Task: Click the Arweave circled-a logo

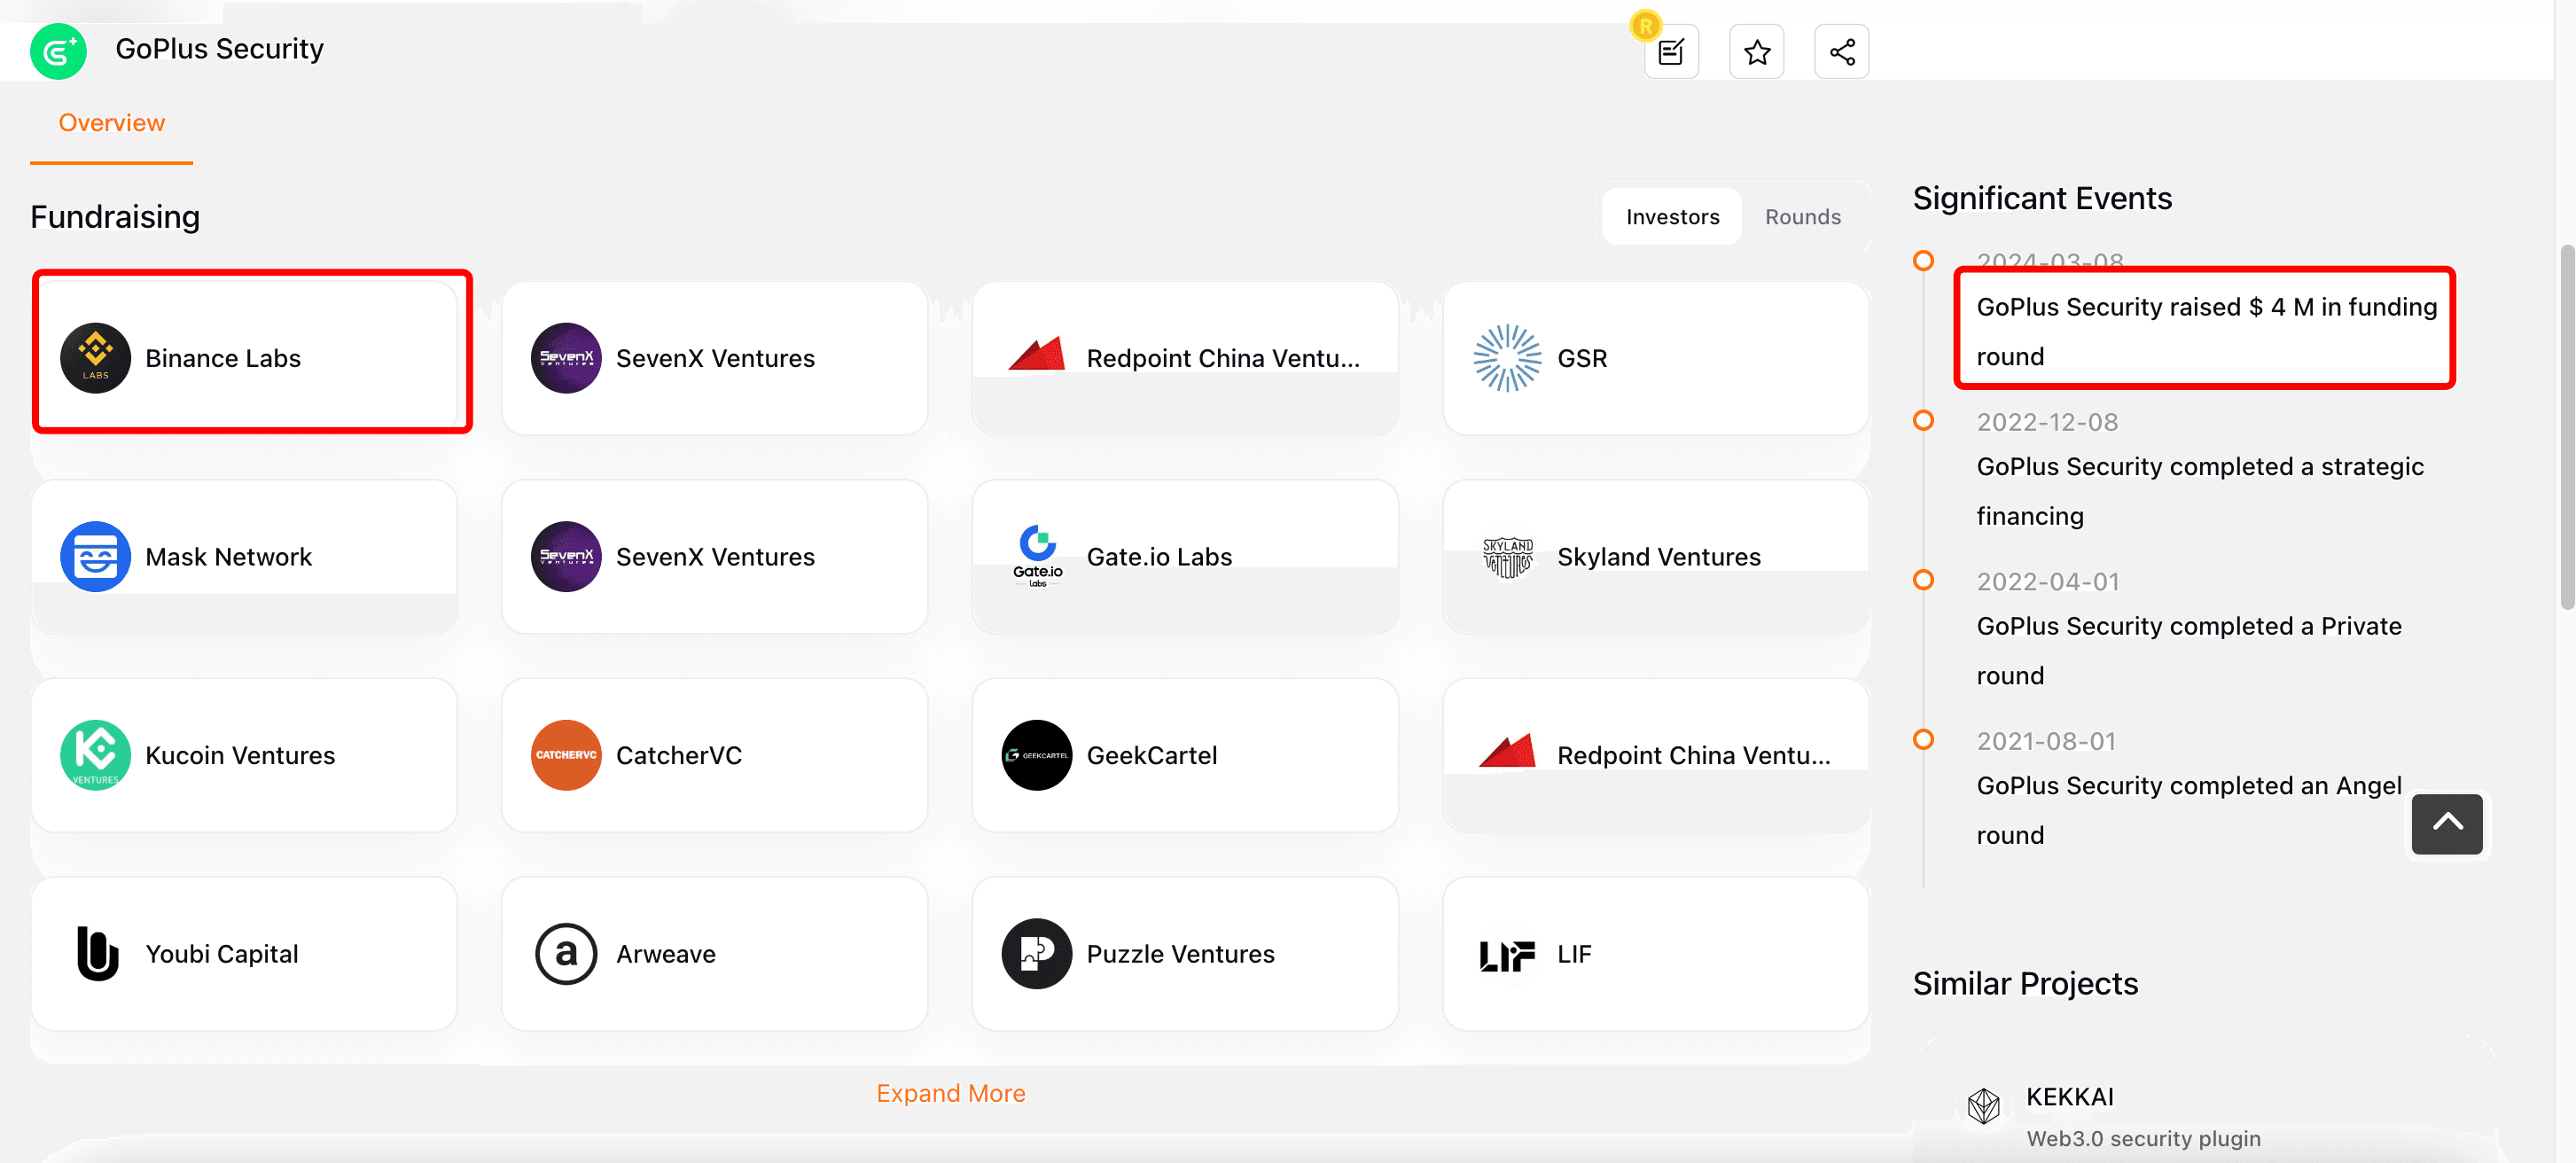Action: tap(566, 953)
